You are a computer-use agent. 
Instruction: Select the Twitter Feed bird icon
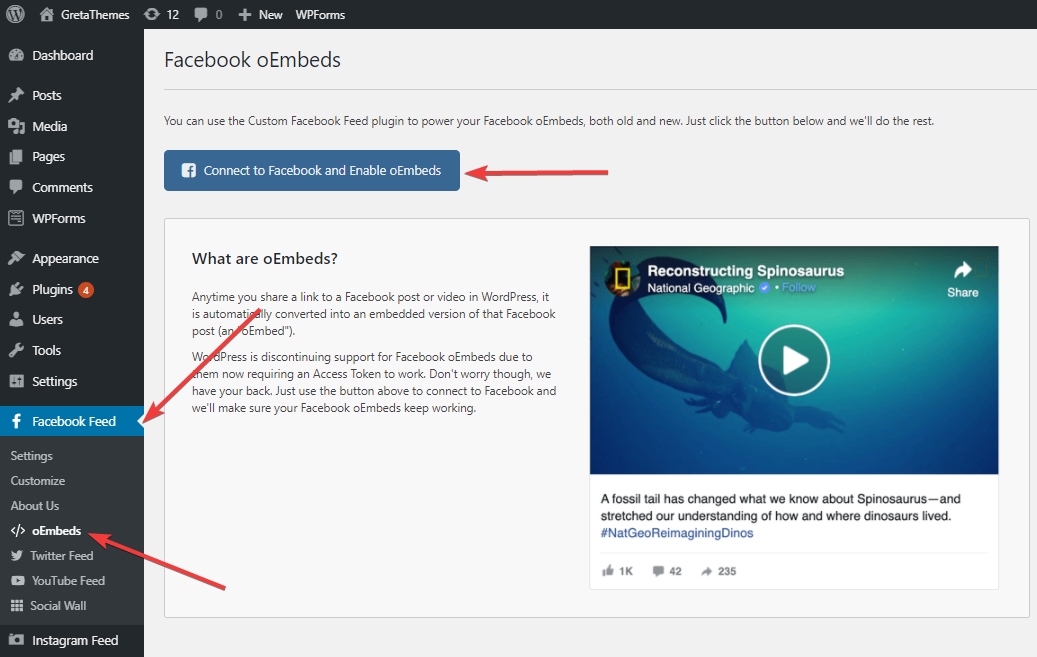pos(17,555)
